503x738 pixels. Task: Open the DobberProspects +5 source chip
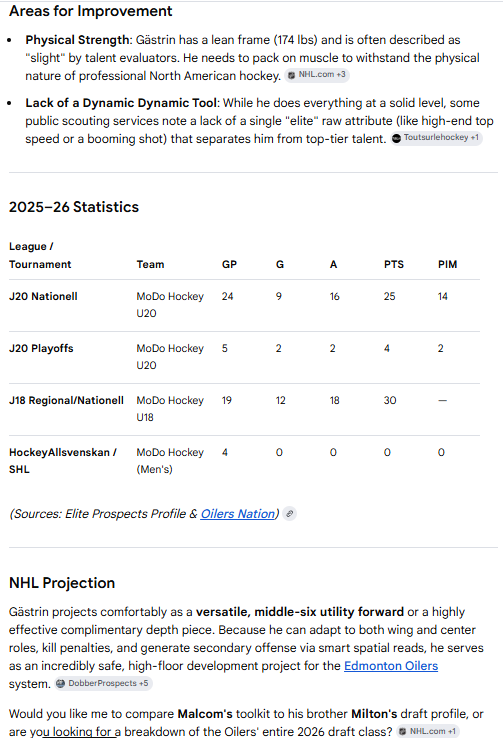(103, 683)
